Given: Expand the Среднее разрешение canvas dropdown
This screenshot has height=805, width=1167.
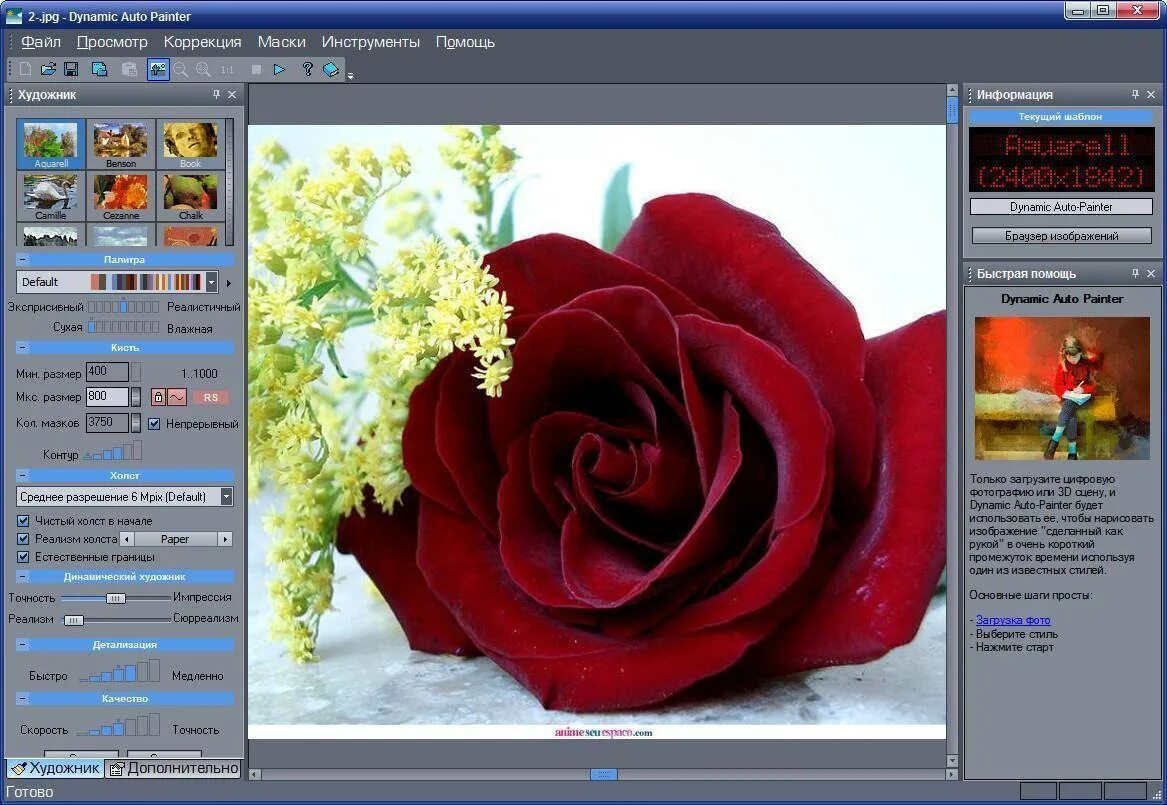Looking at the screenshot, I should [x=226, y=496].
